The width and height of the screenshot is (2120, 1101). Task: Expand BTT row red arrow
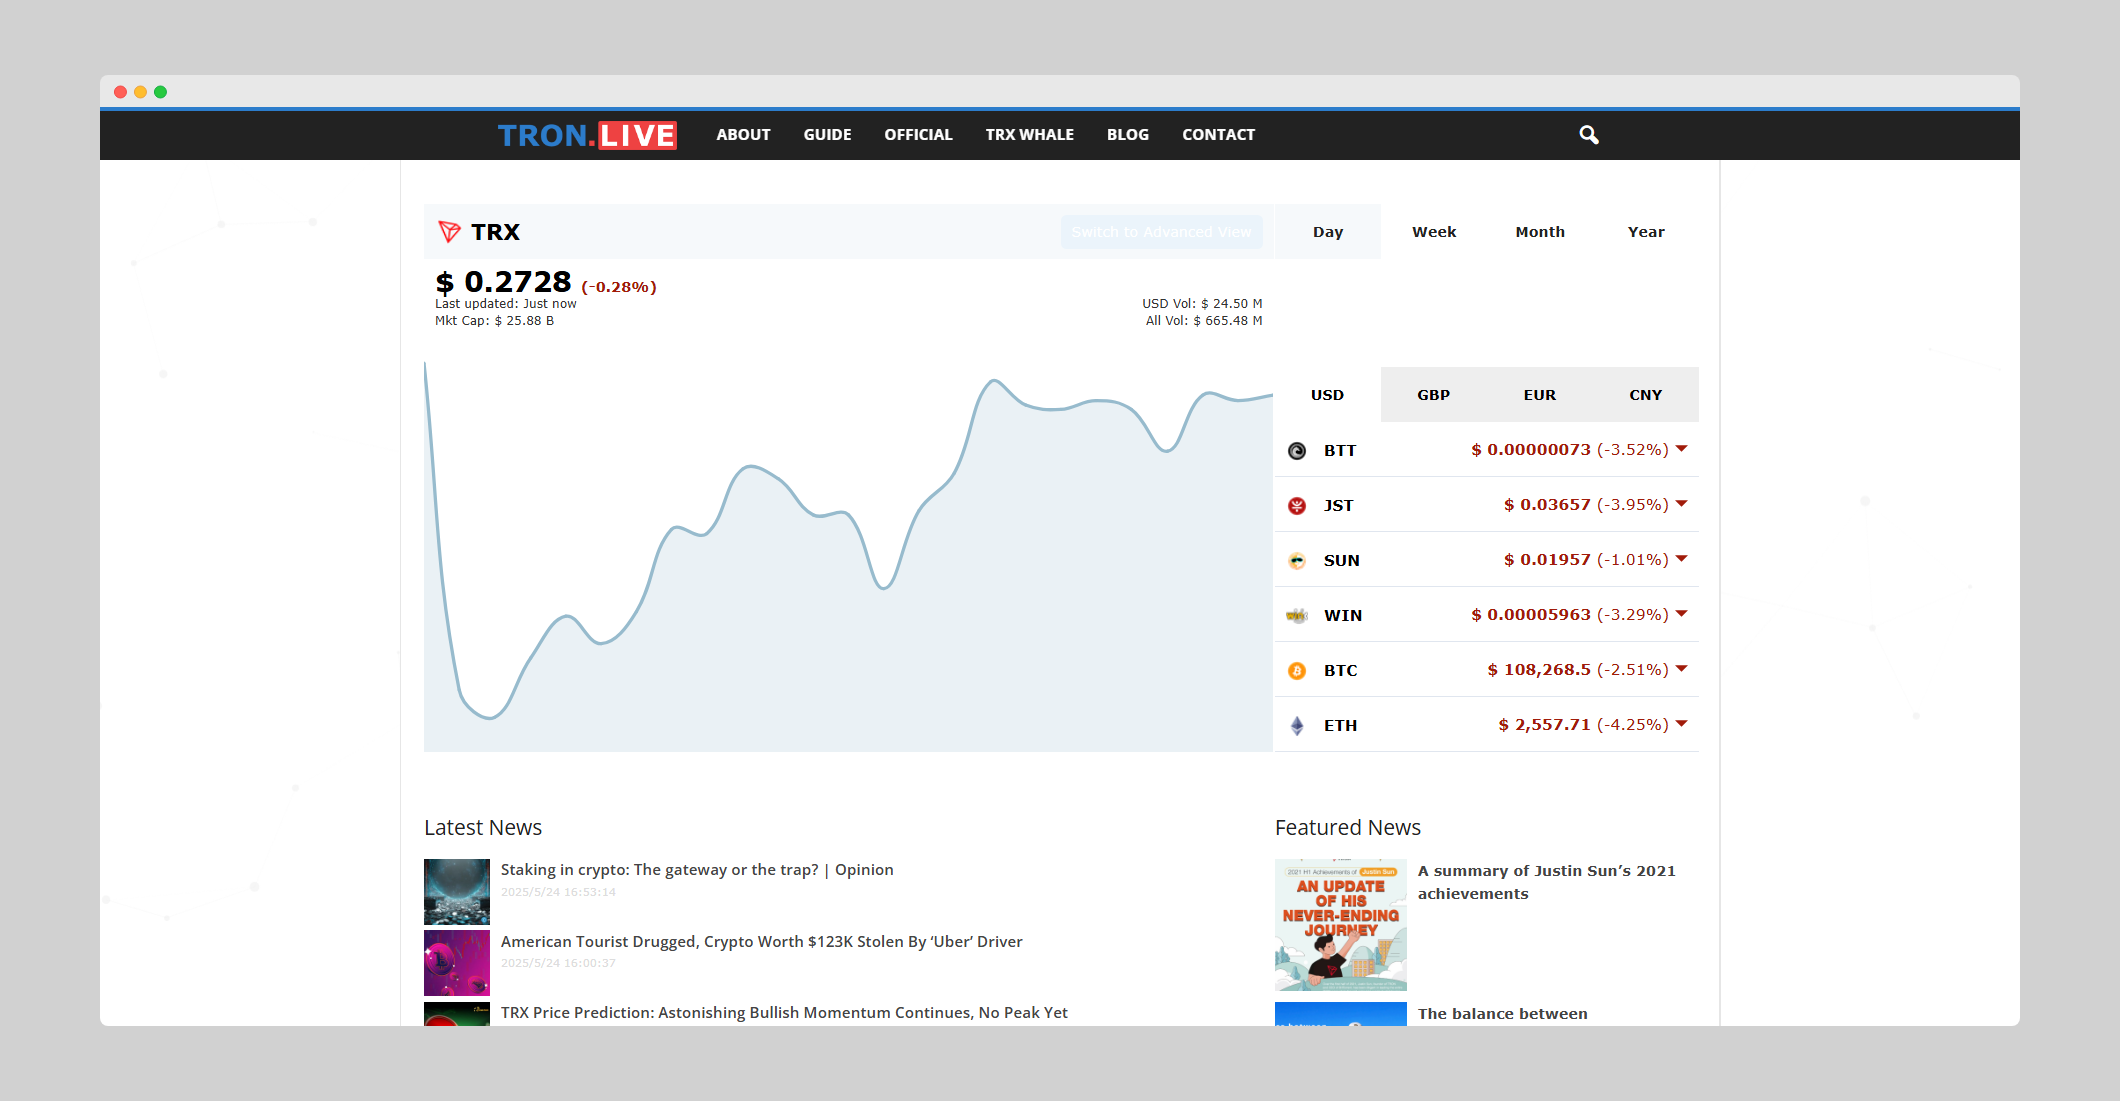pyautogui.click(x=1682, y=449)
